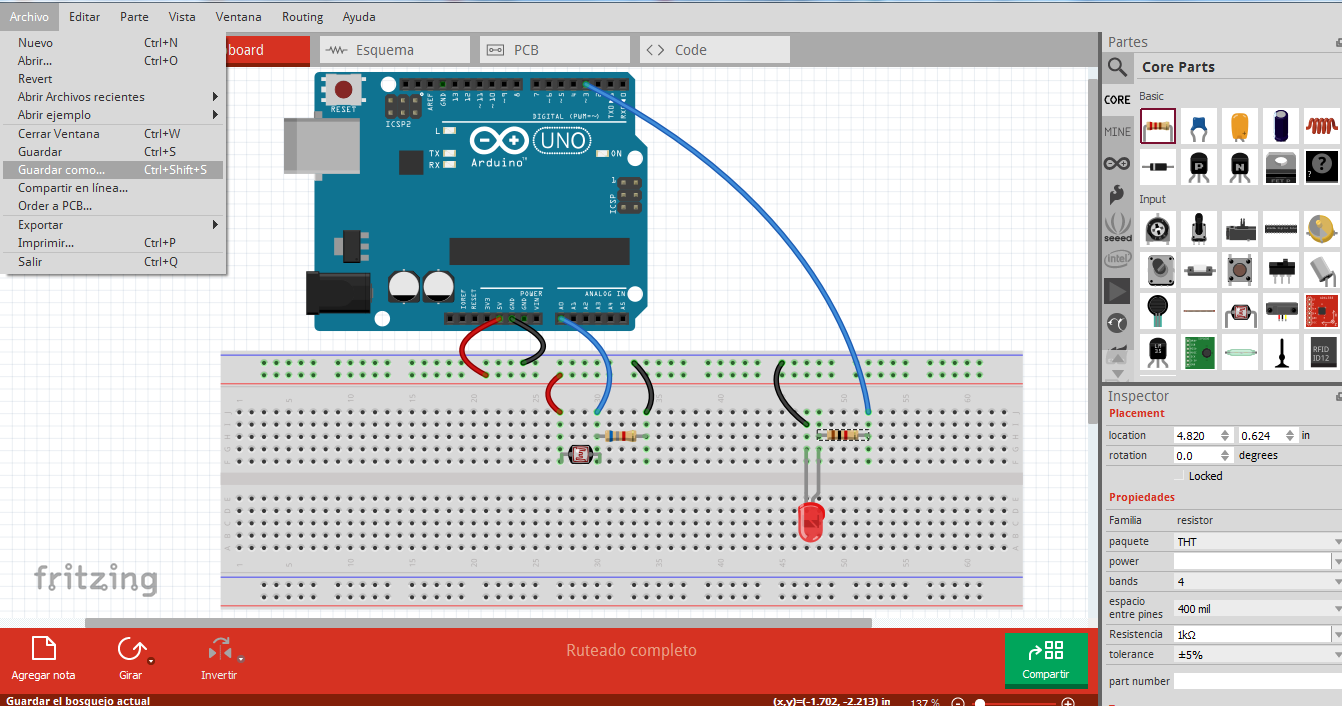The height and width of the screenshot is (706, 1342).
Task: Pick the blue ceramic capacitor part
Action: (x=1199, y=127)
